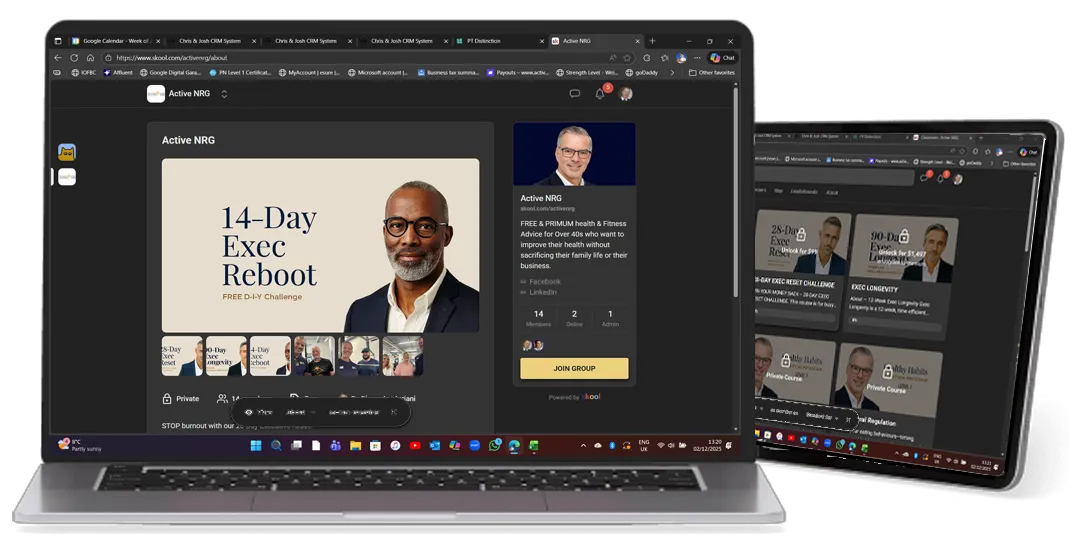The height and width of the screenshot is (552, 1080).
Task: Expand the bookmarks overflow chevron in the laptop browser
Action: [x=672, y=72]
